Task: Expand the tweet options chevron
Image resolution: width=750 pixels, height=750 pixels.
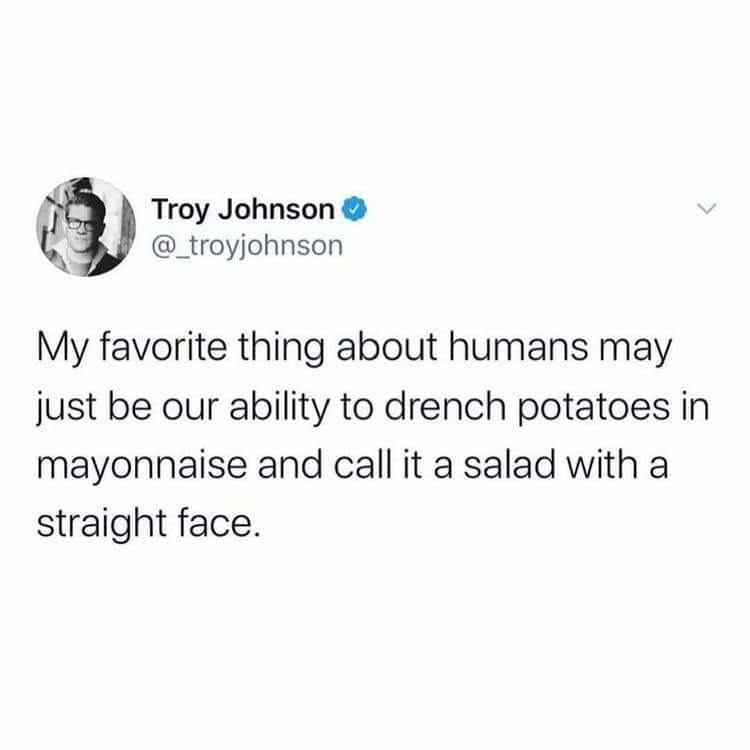Action: coord(707,209)
